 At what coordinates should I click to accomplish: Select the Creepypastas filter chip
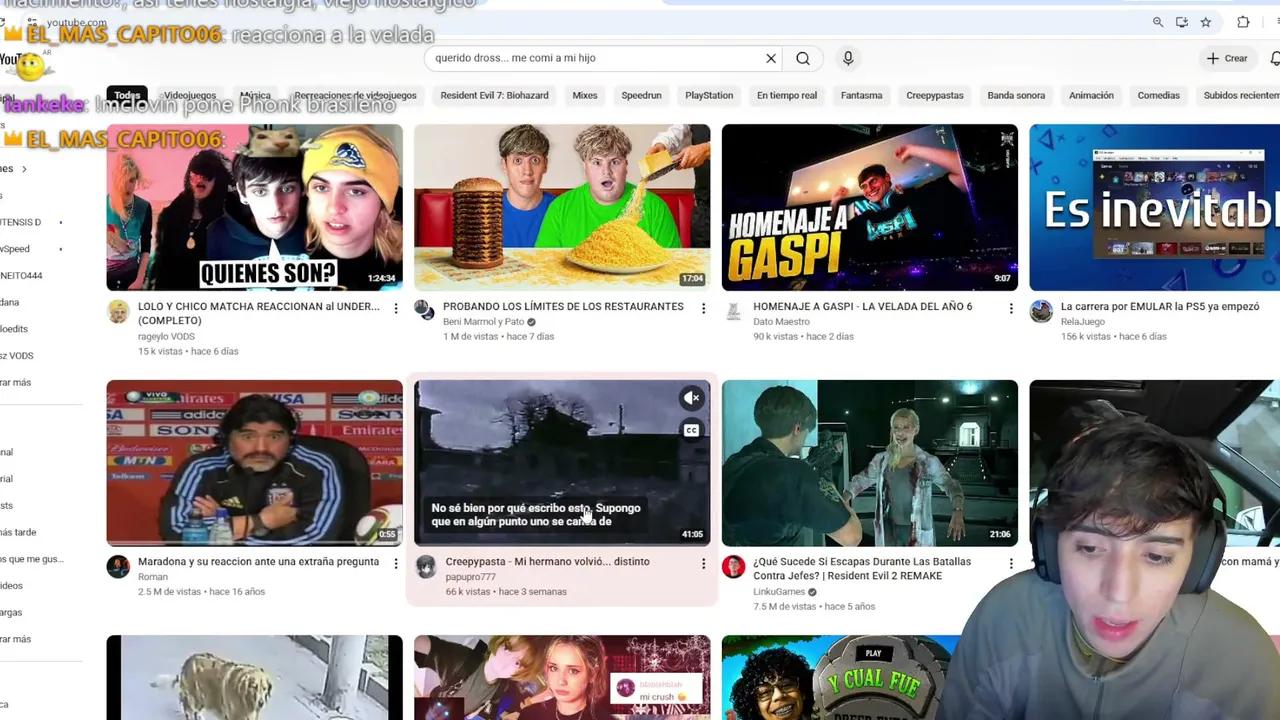[x=935, y=95]
